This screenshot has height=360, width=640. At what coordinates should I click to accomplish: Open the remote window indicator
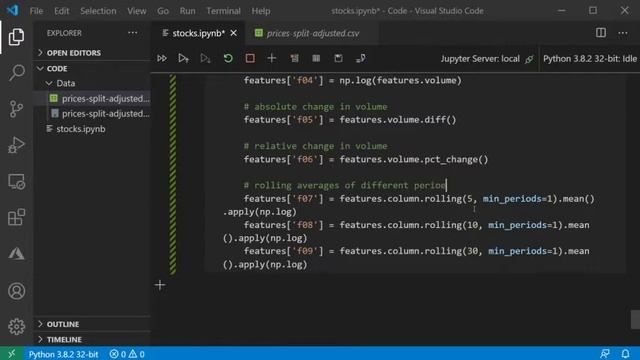click(11, 353)
